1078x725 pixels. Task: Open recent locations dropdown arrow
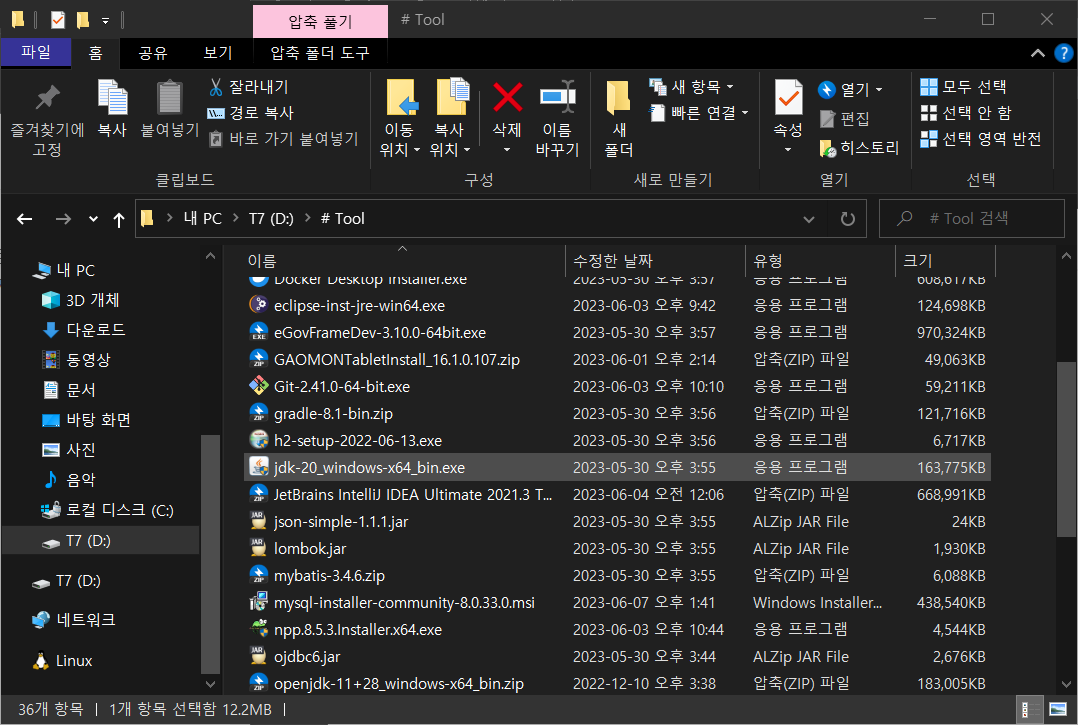click(94, 219)
